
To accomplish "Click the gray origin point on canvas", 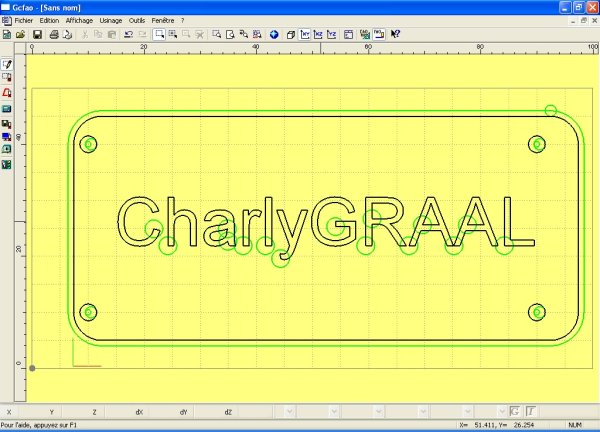I will 32,368.
